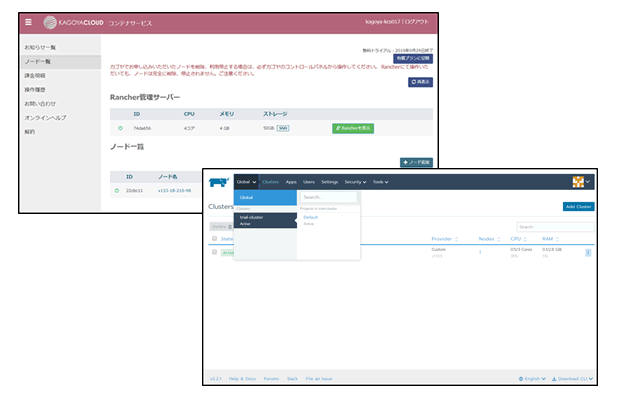Open the Security dropdown menu
This screenshot has height=400, width=620.
point(356,182)
